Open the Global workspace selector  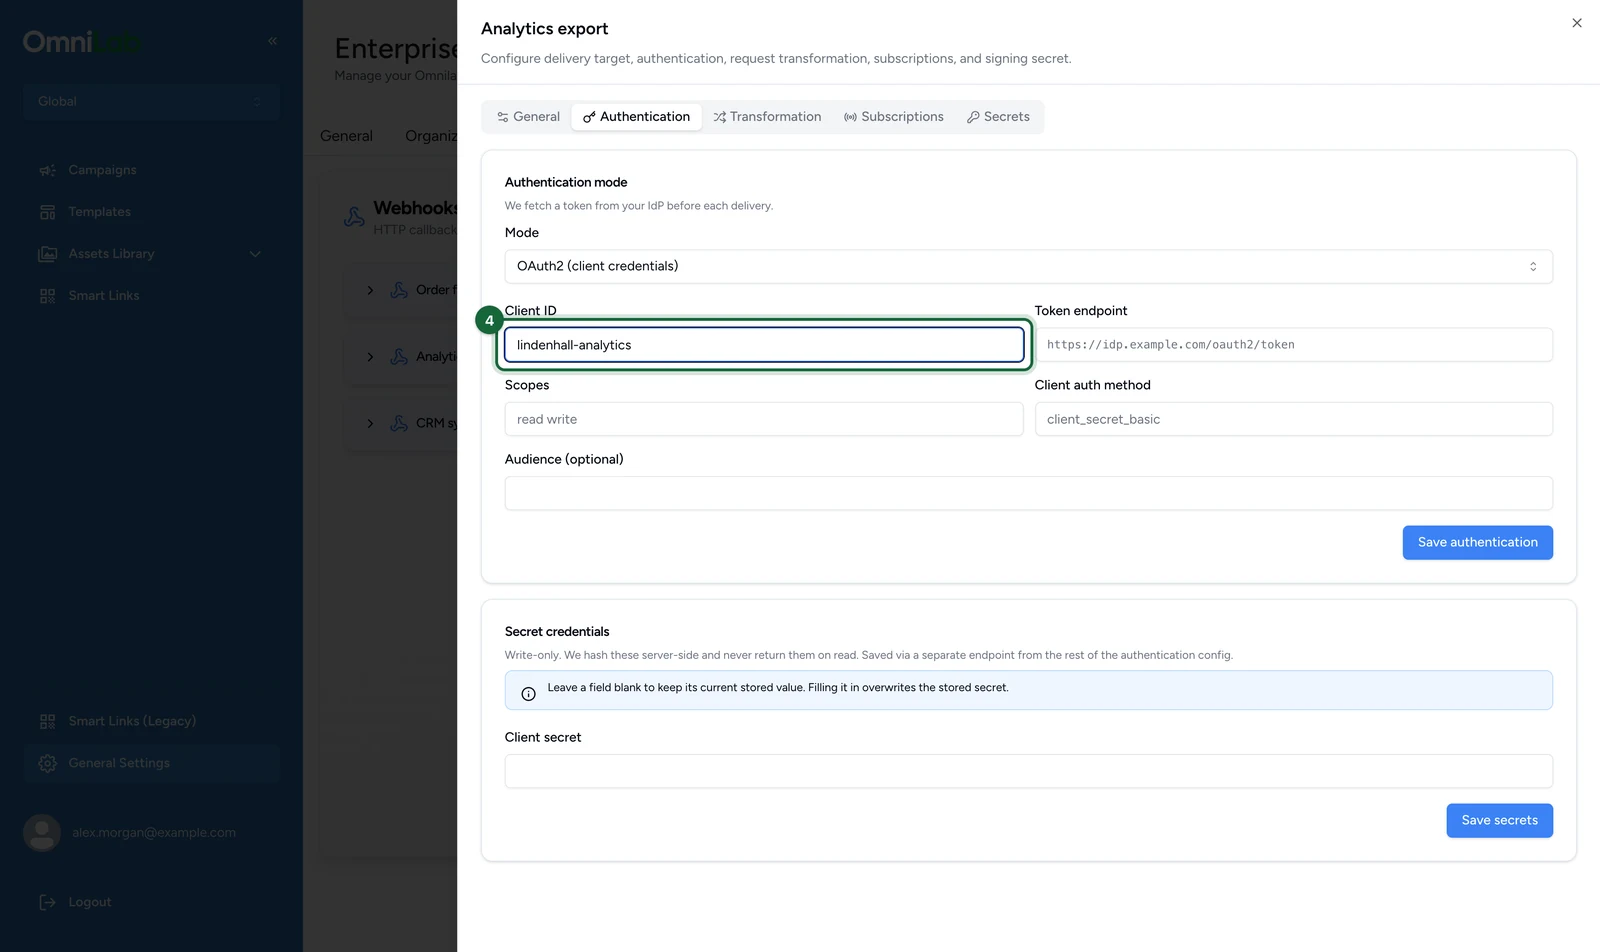click(x=151, y=101)
